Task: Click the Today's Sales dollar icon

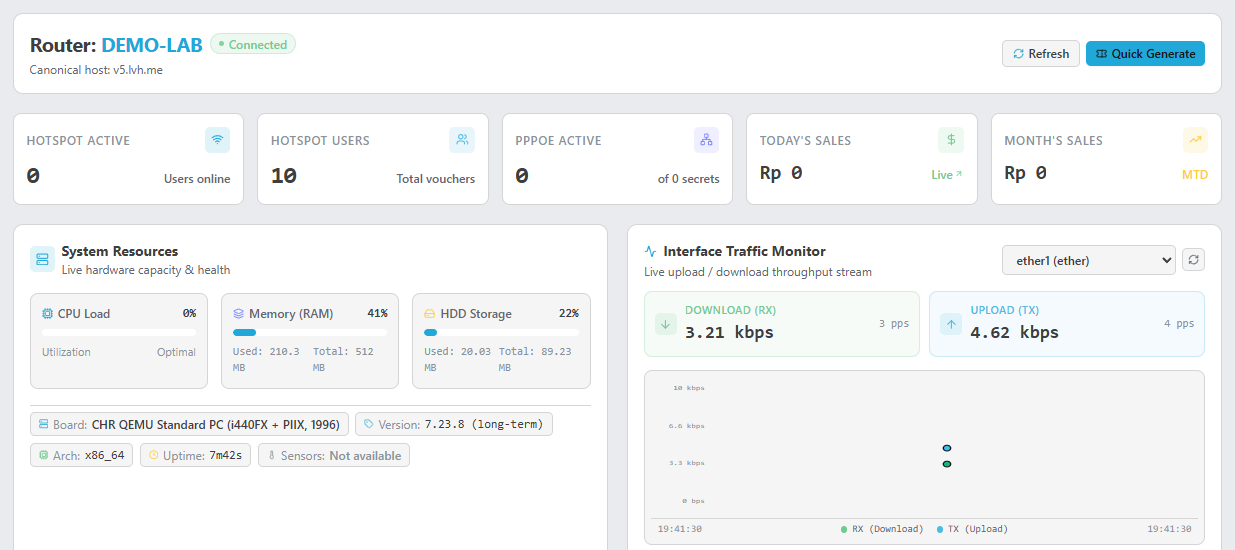Action: pos(951,140)
